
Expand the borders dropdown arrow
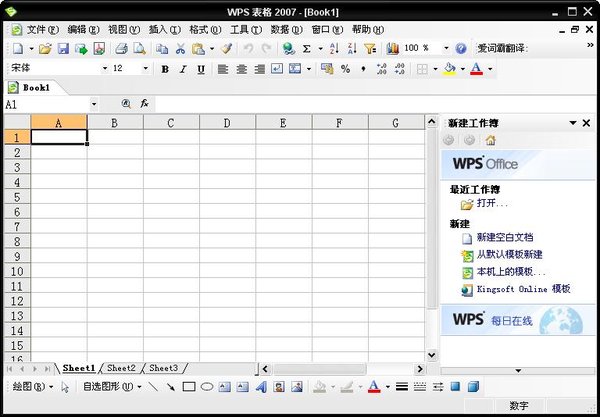(x=435, y=69)
